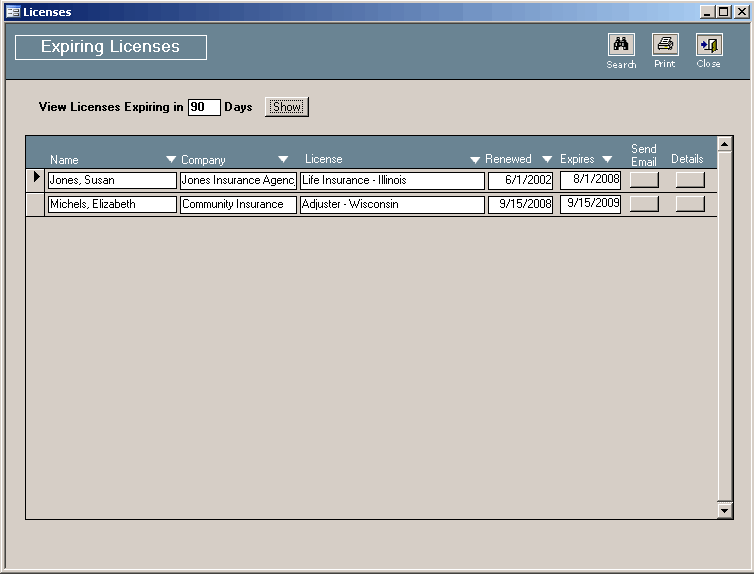Screen dimensions: 756x574
Task: Send email for Michels, Elizabeth row
Action: pos(644,204)
